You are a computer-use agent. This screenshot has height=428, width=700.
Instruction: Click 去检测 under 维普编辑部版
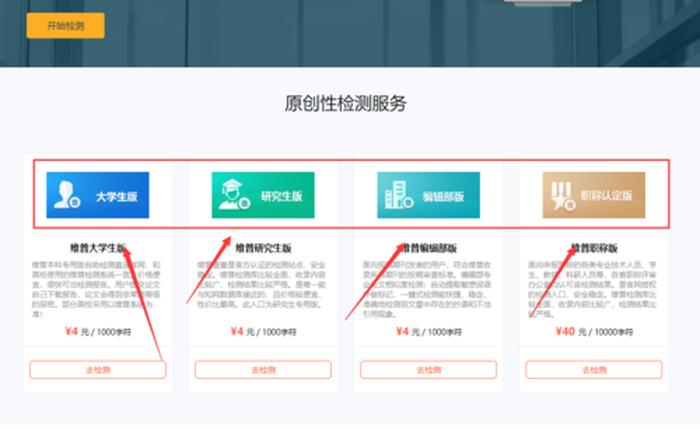click(429, 370)
